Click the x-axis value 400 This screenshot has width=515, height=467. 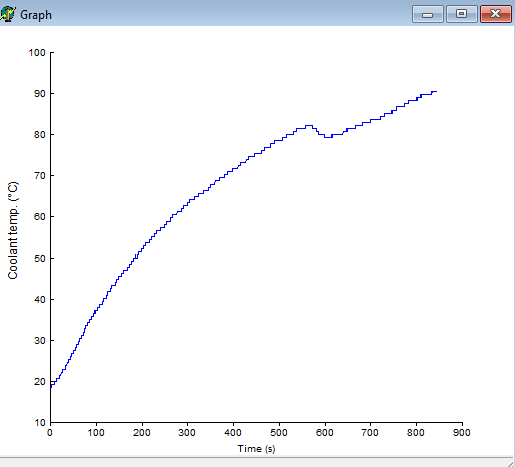[233, 433]
